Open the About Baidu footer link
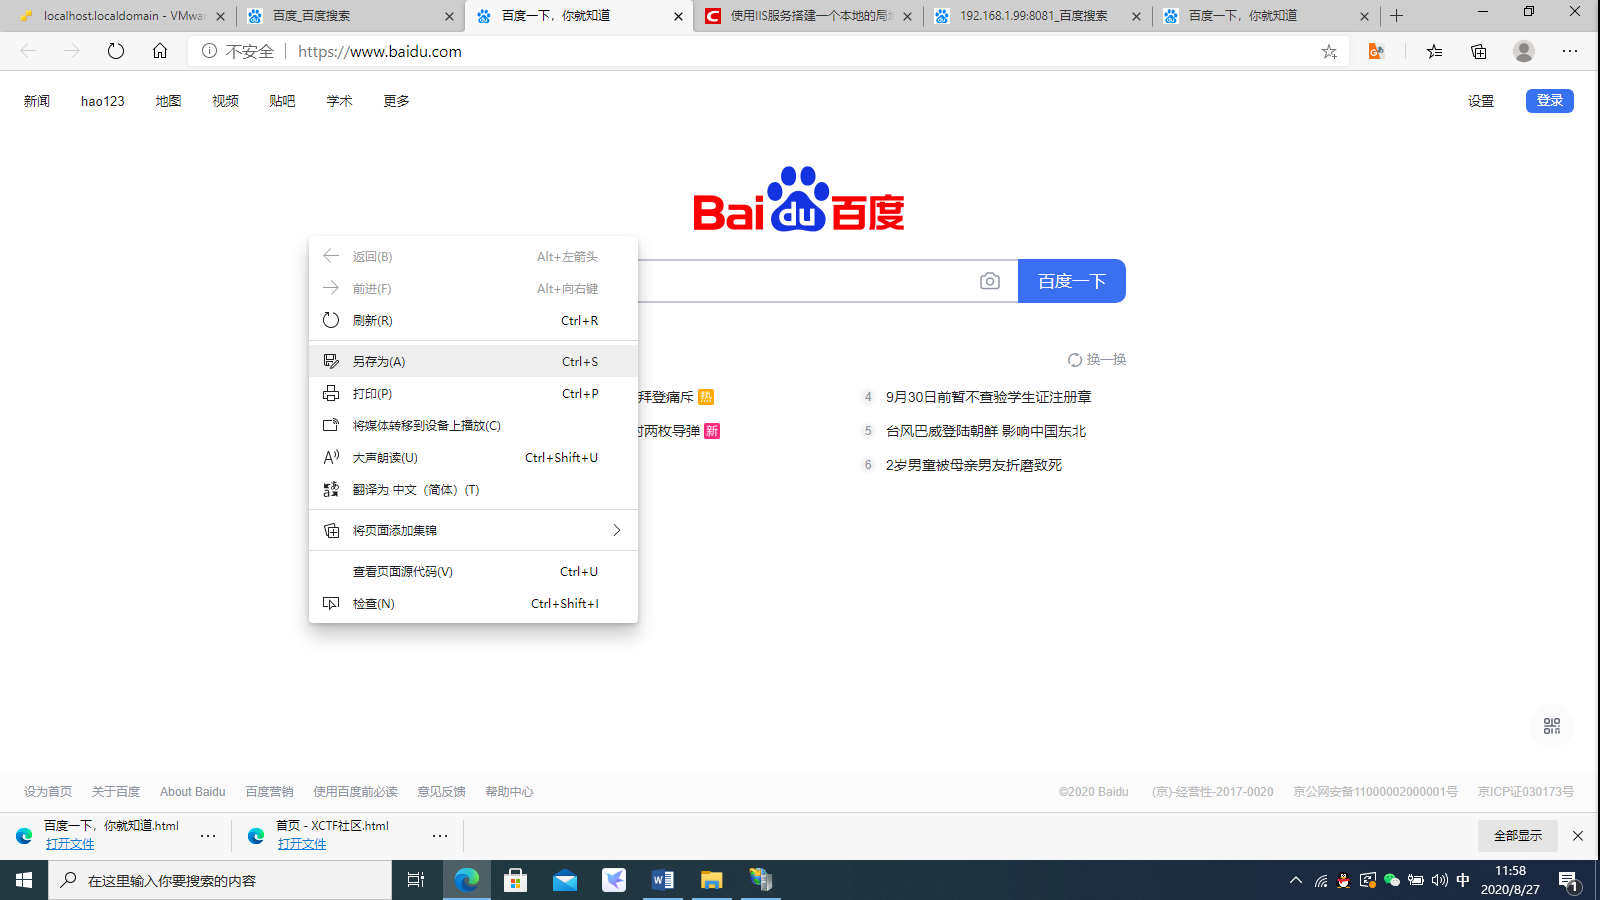Viewport: 1600px width, 900px height. pos(193,792)
